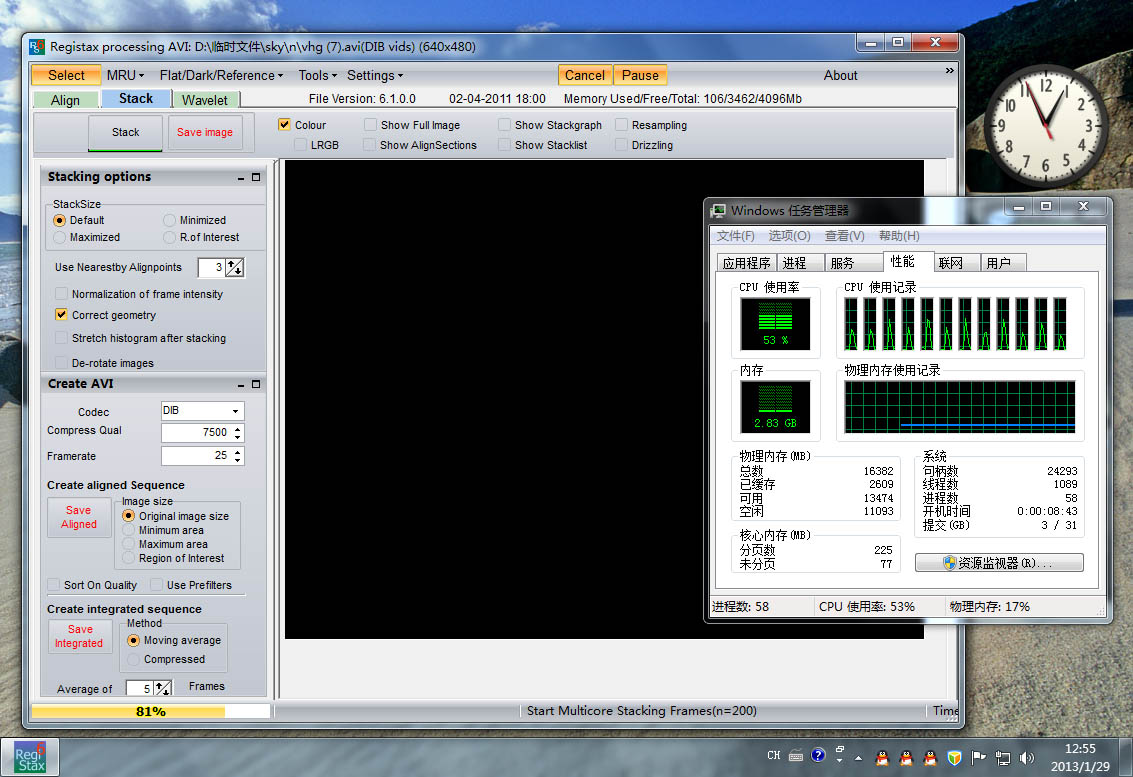Enable Show AlignSections checkbox
The height and width of the screenshot is (777, 1133).
(x=369, y=145)
